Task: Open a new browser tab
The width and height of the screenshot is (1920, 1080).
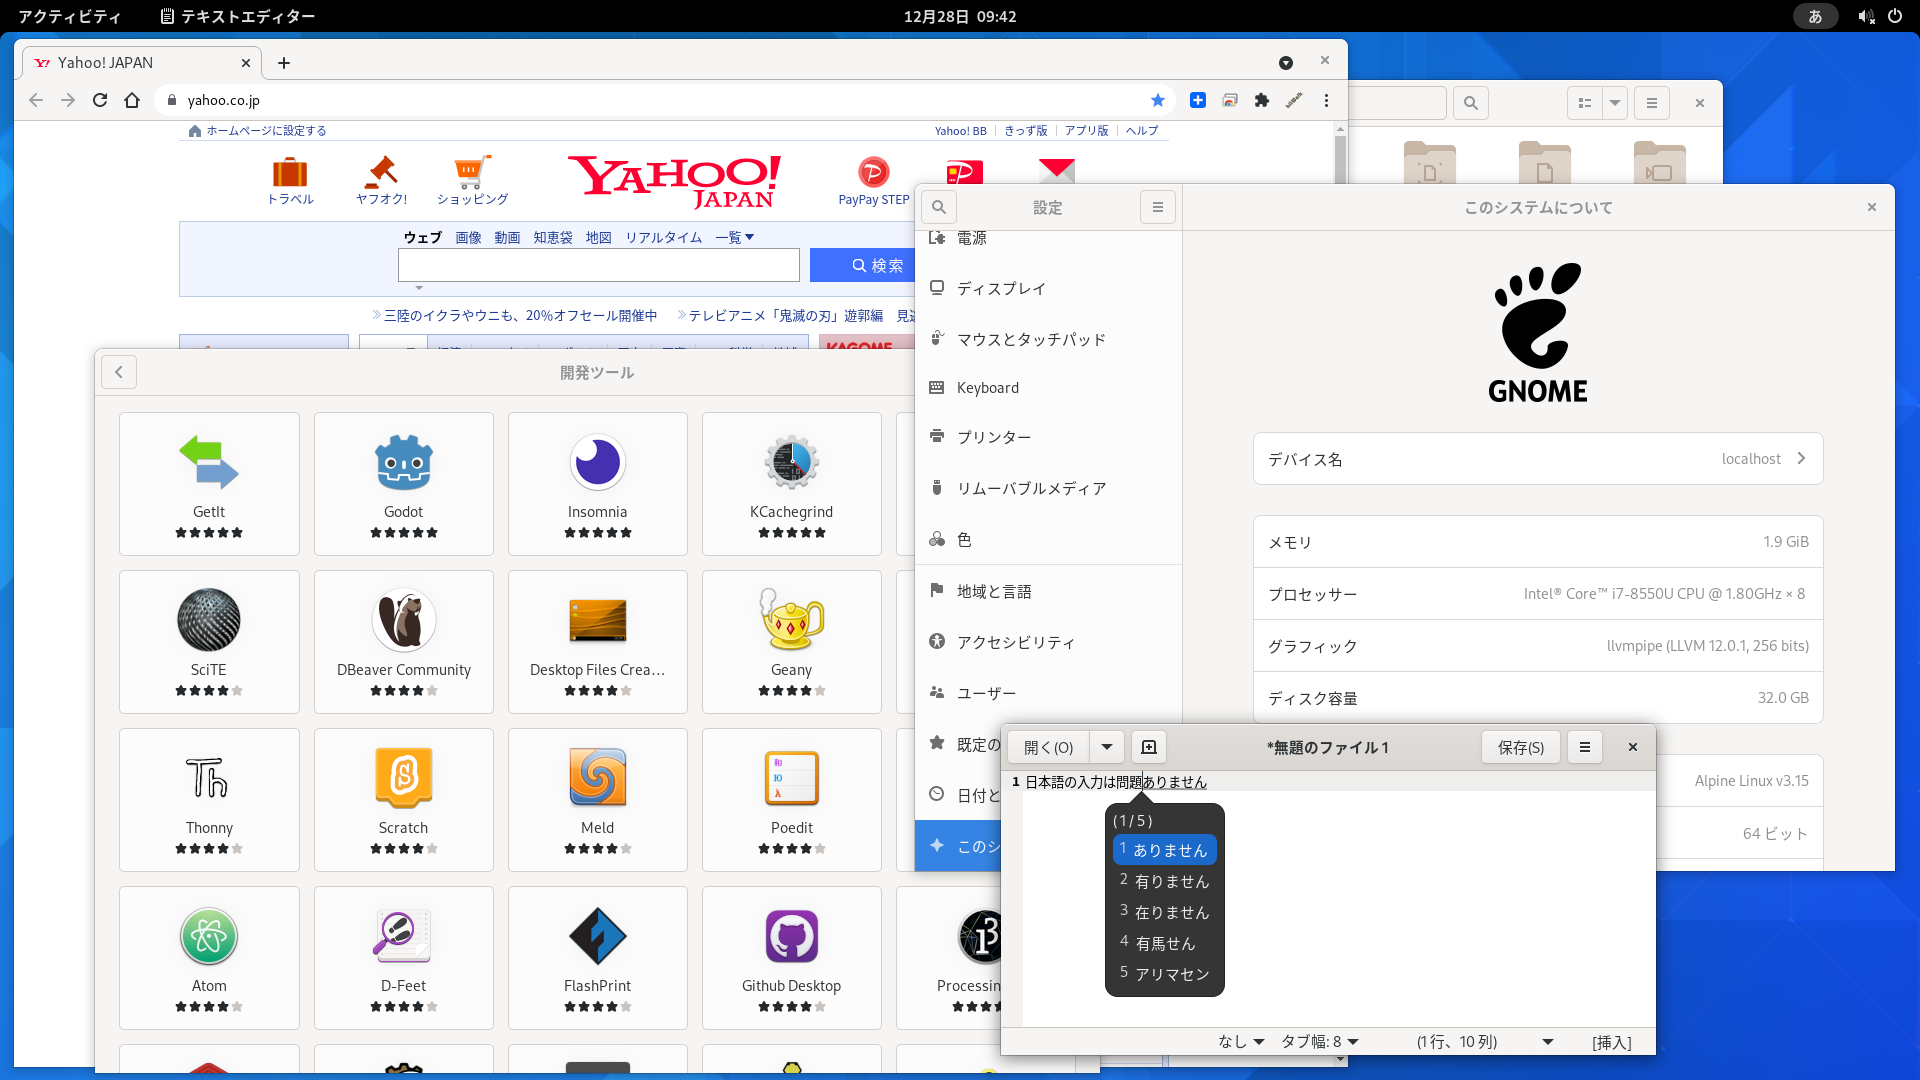Action: [284, 63]
